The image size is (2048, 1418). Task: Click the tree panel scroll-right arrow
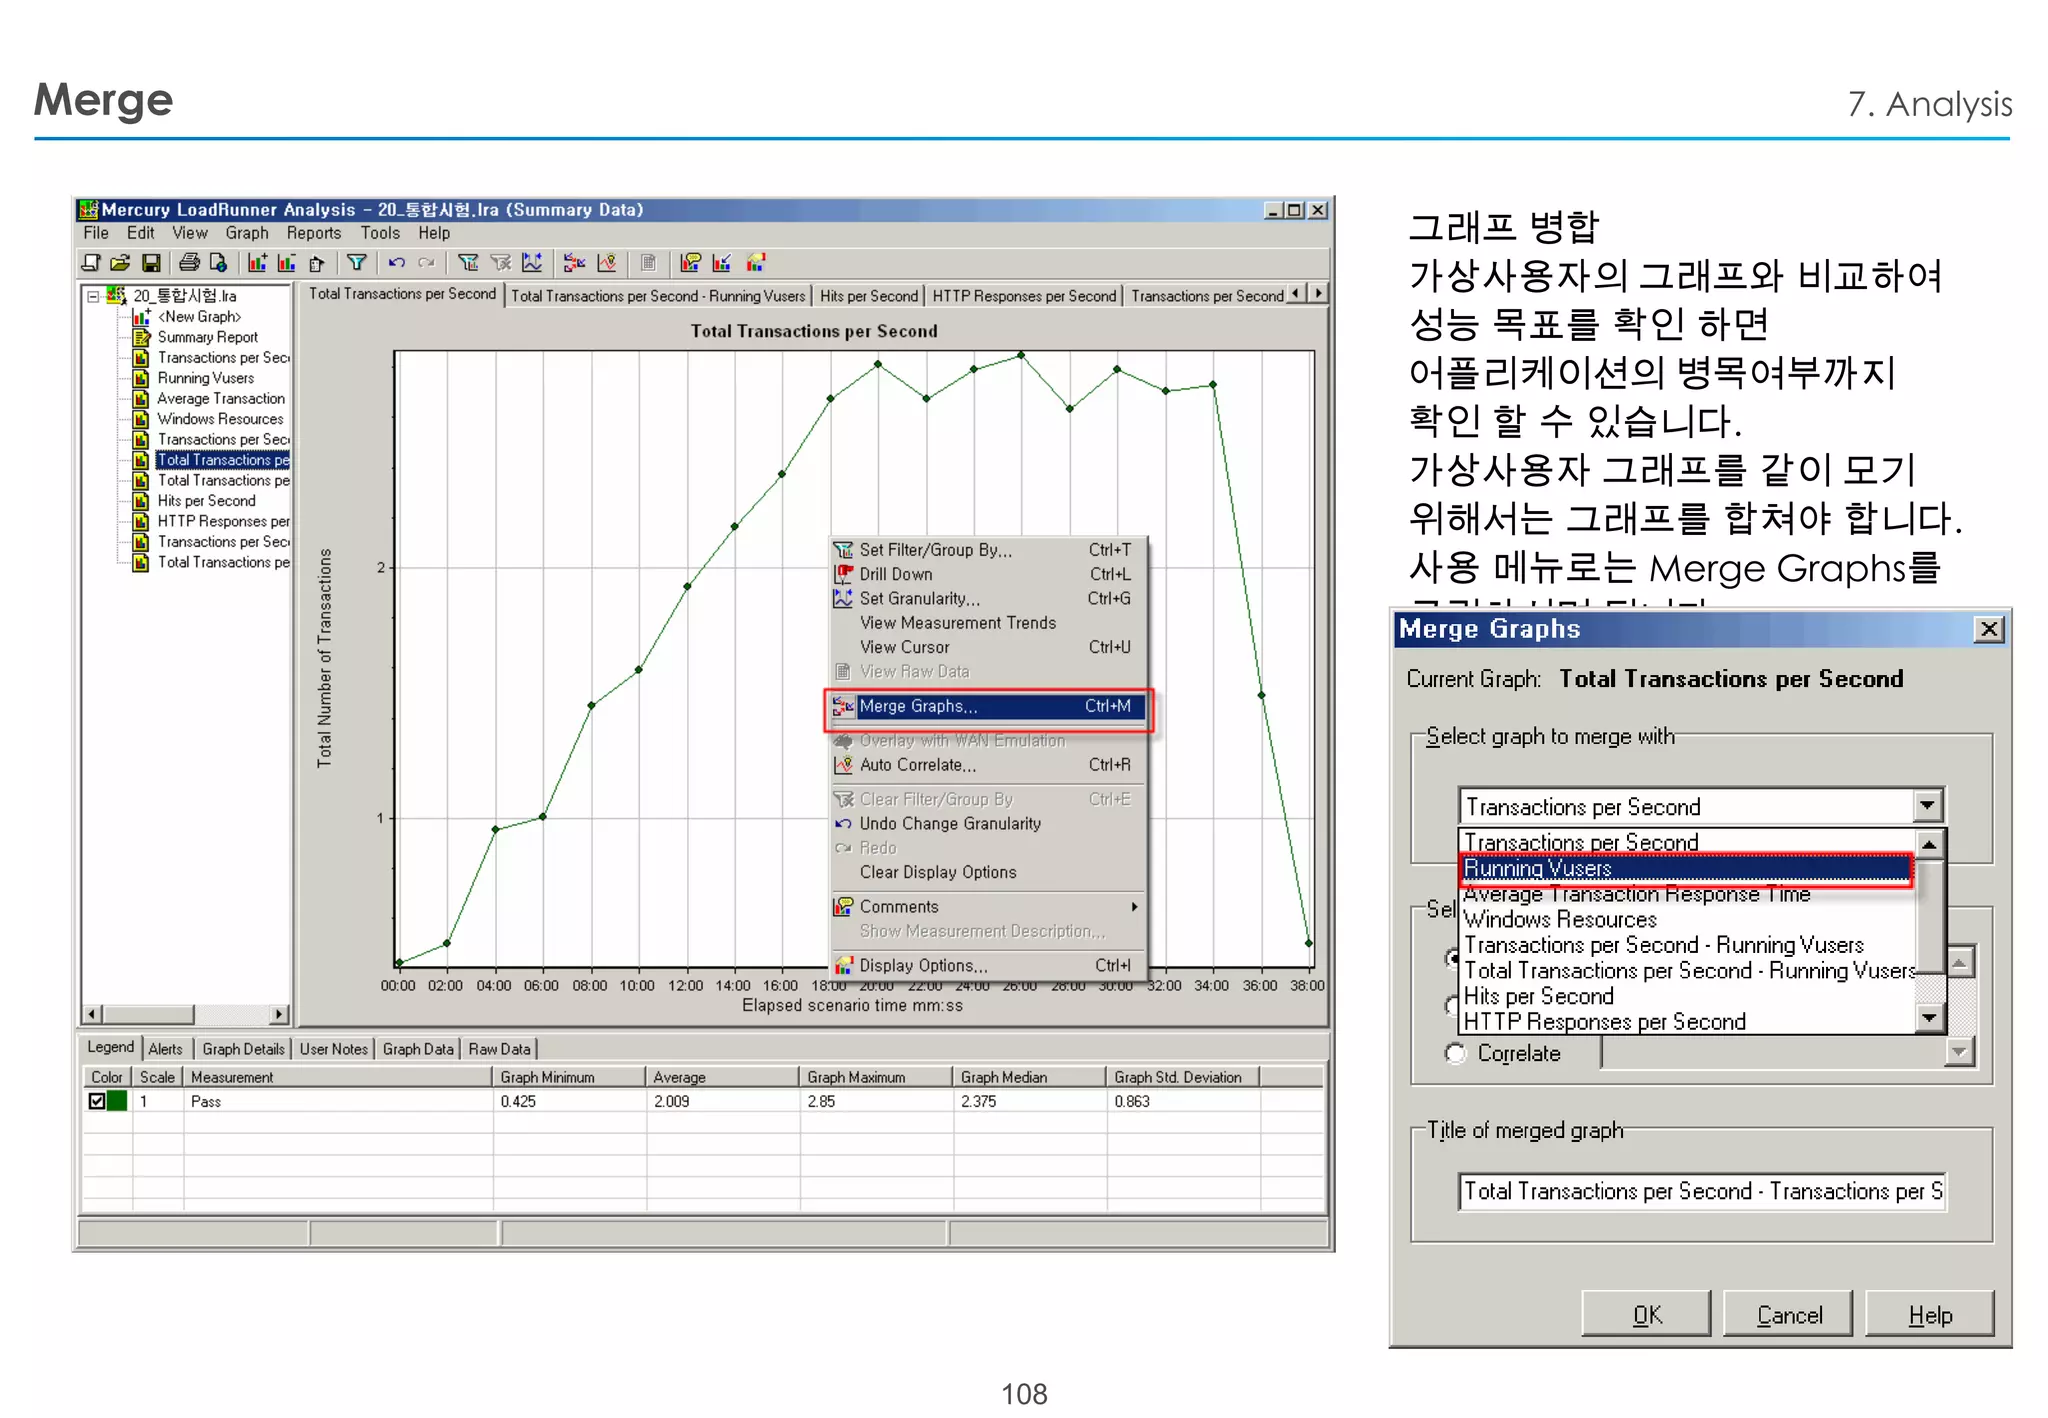coord(280,1014)
